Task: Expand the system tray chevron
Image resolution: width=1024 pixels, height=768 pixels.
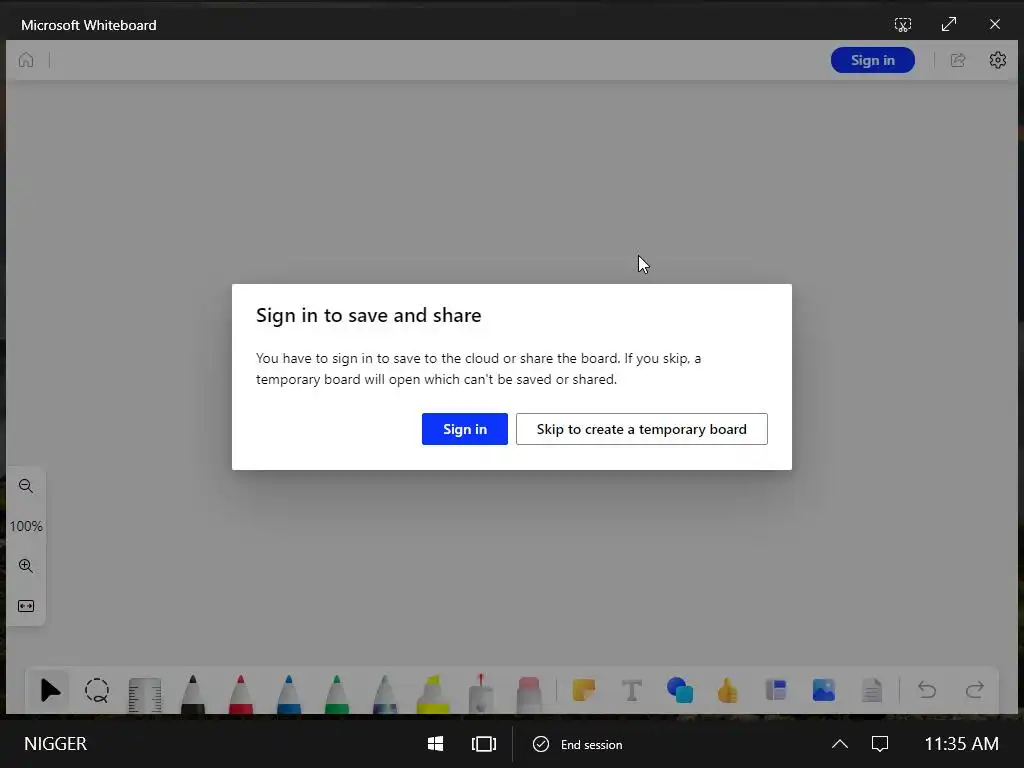Action: click(x=840, y=744)
